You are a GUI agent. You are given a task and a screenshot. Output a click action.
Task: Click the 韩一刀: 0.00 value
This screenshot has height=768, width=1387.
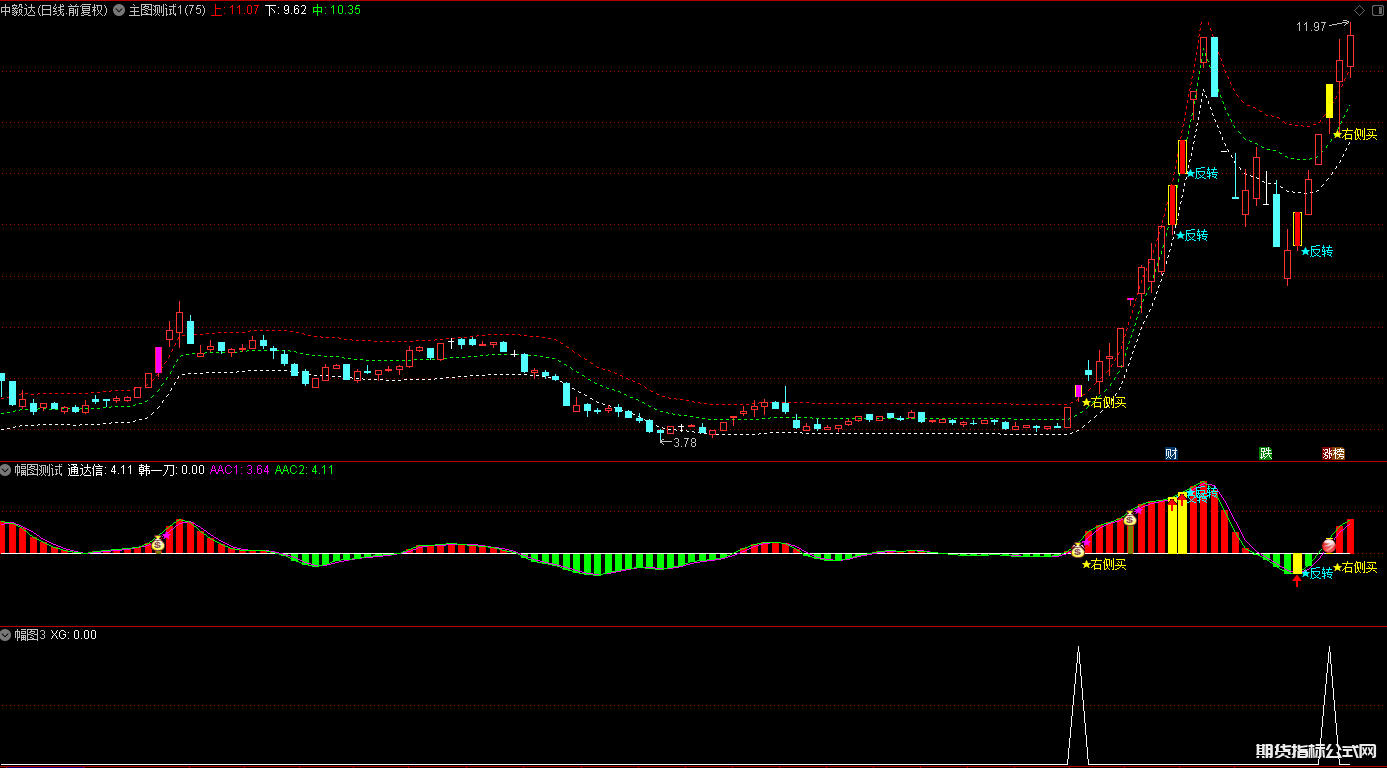[172, 470]
